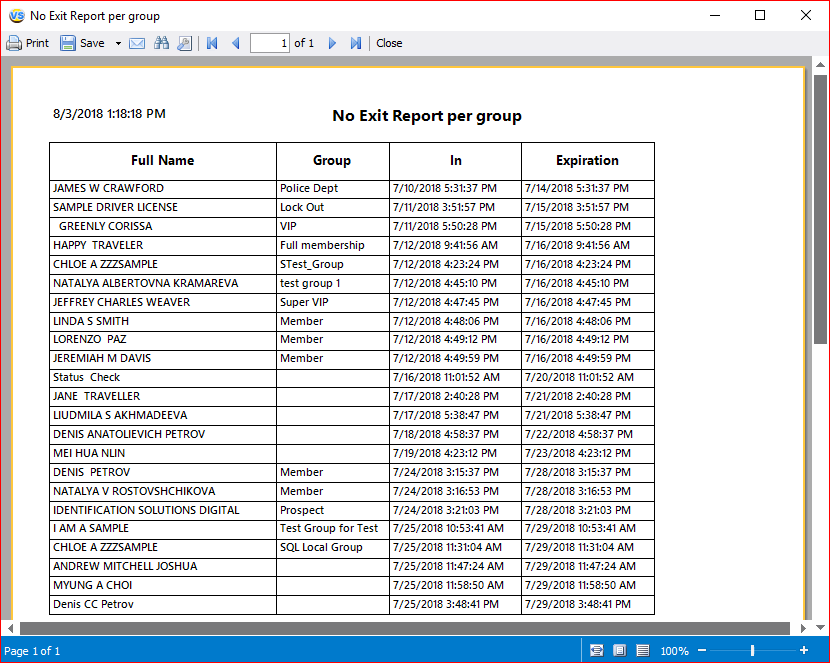Select first view mode icon in status bar
The width and height of the screenshot is (830, 663).
pyautogui.click(x=597, y=650)
